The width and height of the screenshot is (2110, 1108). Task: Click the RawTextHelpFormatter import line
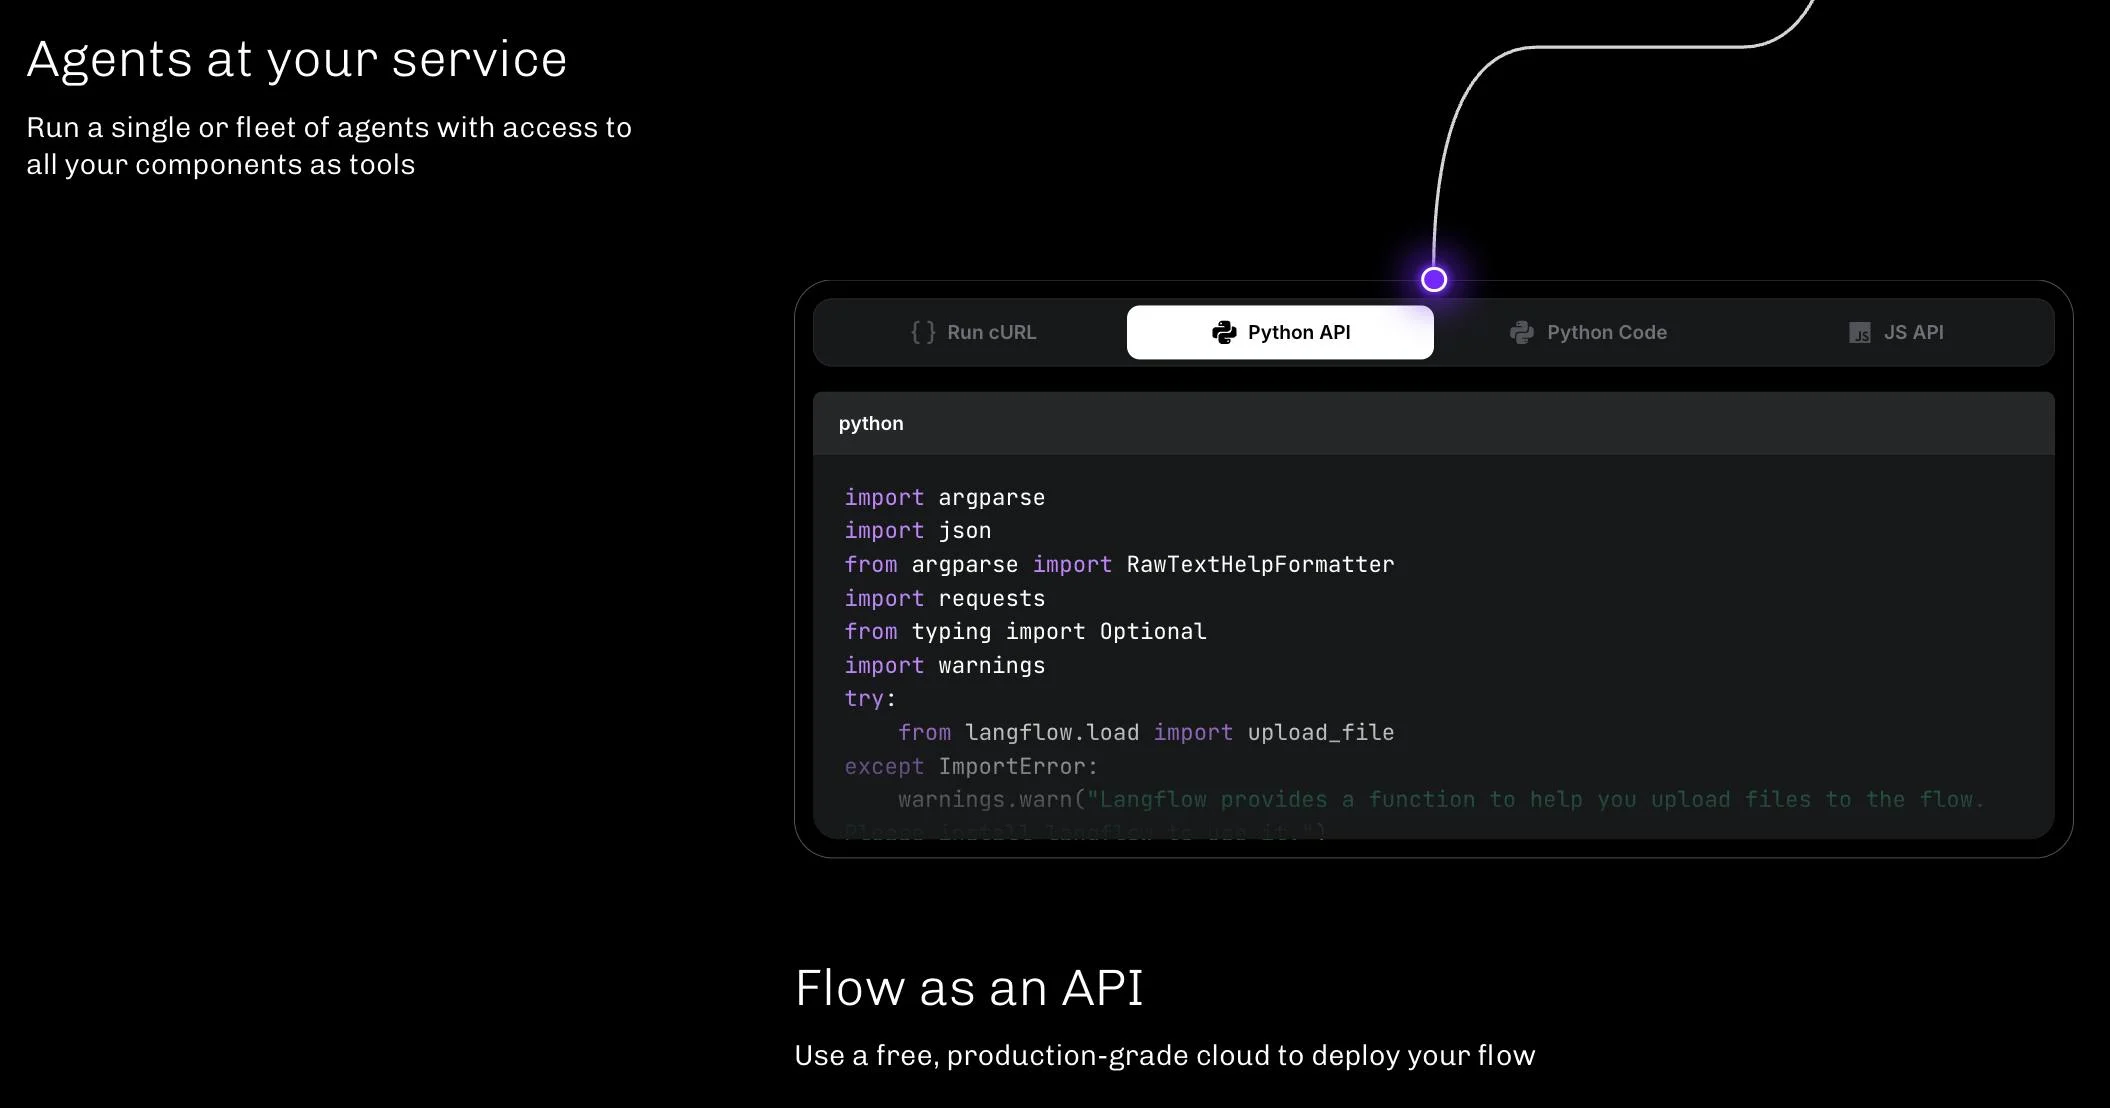tap(1119, 564)
